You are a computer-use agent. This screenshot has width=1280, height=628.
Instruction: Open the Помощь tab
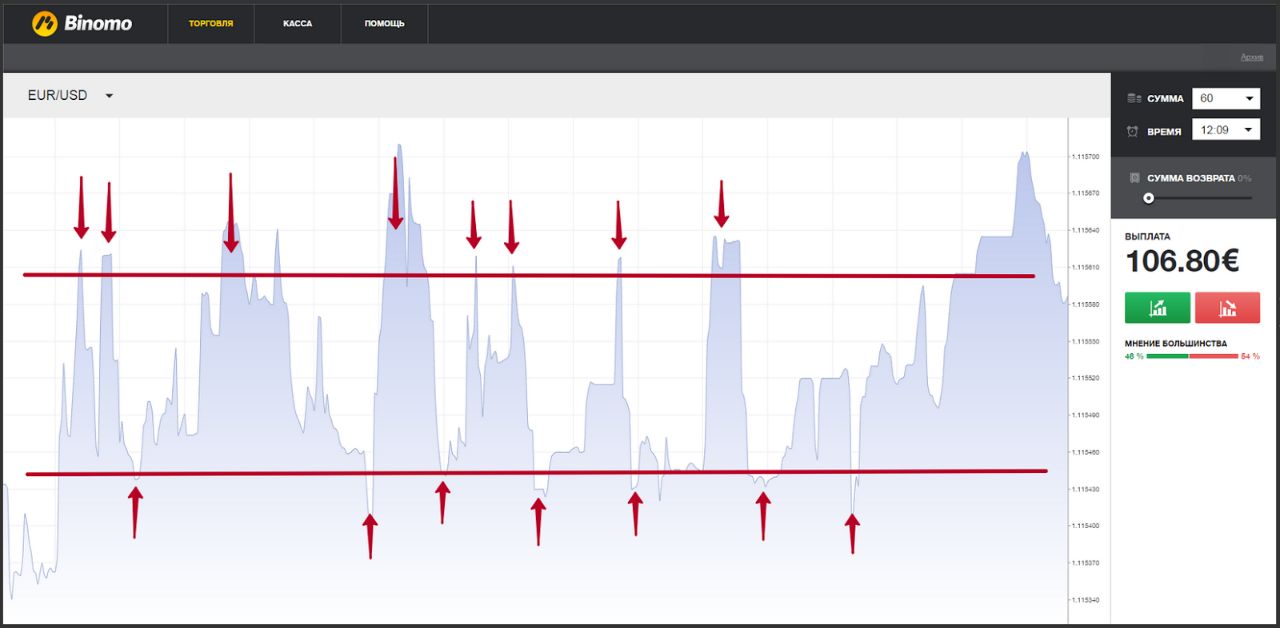385,23
